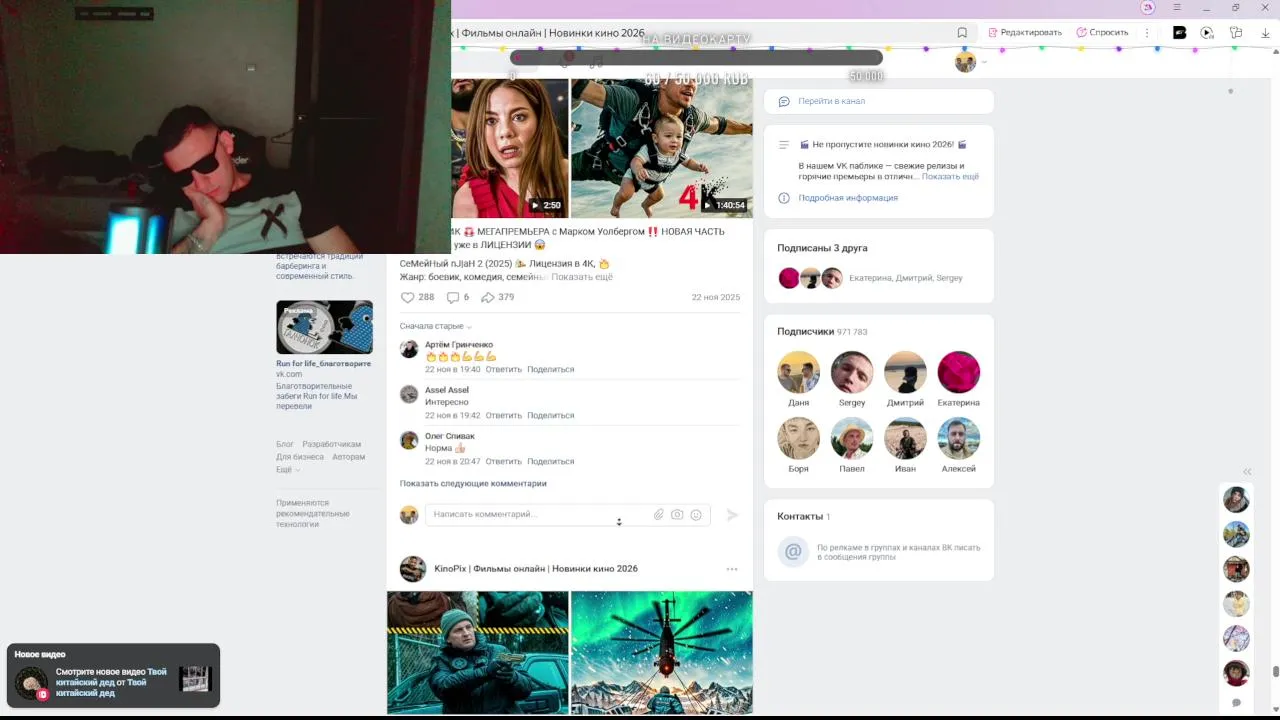This screenshot has height=720, width=1280.
Task: Open subscriber Даня's avatar
Action: [798, 372]
